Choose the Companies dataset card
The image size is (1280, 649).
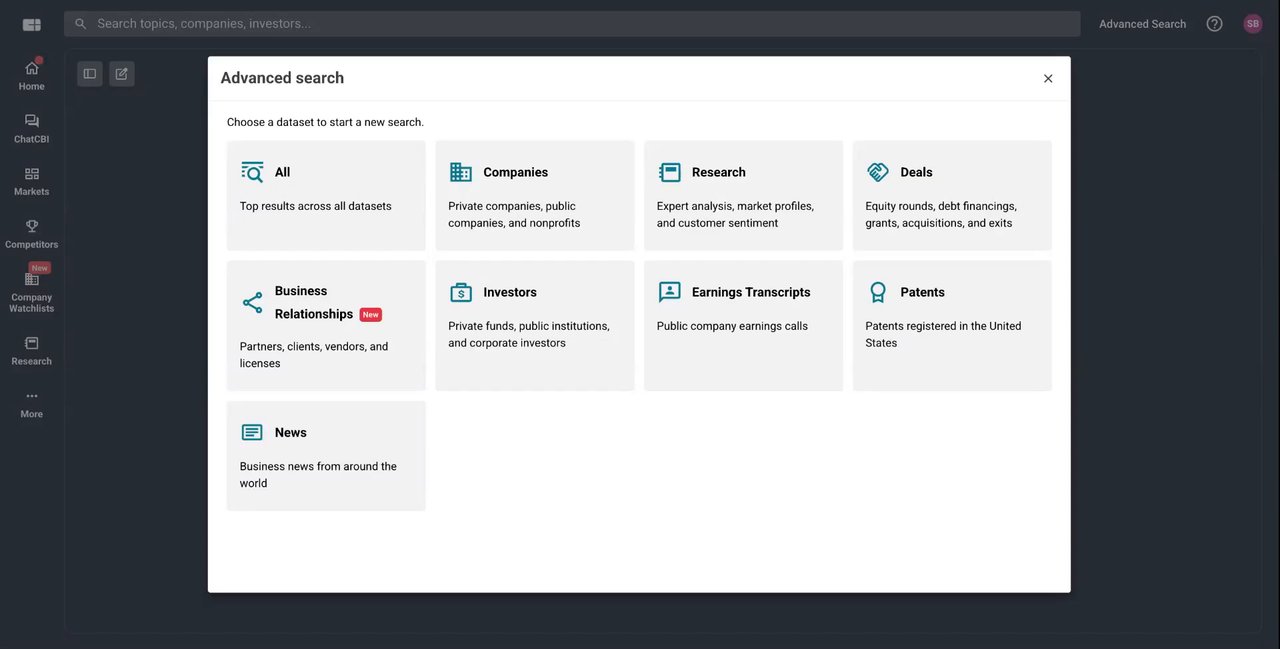(x=534, y=195)
